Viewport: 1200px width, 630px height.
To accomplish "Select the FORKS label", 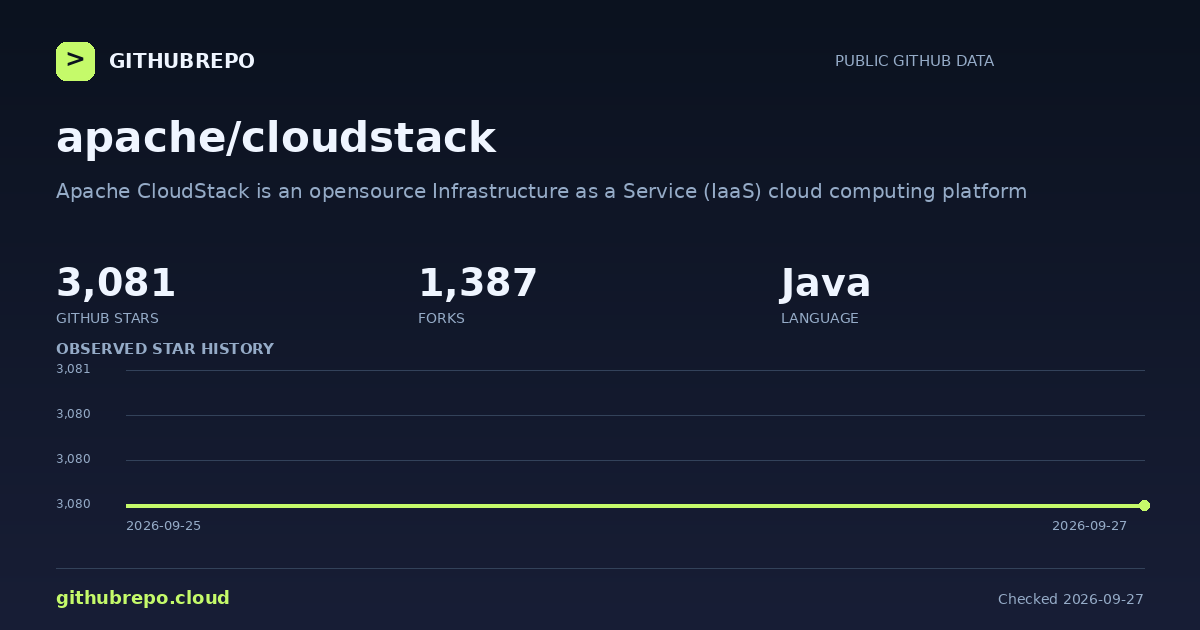I will point(441,318).
